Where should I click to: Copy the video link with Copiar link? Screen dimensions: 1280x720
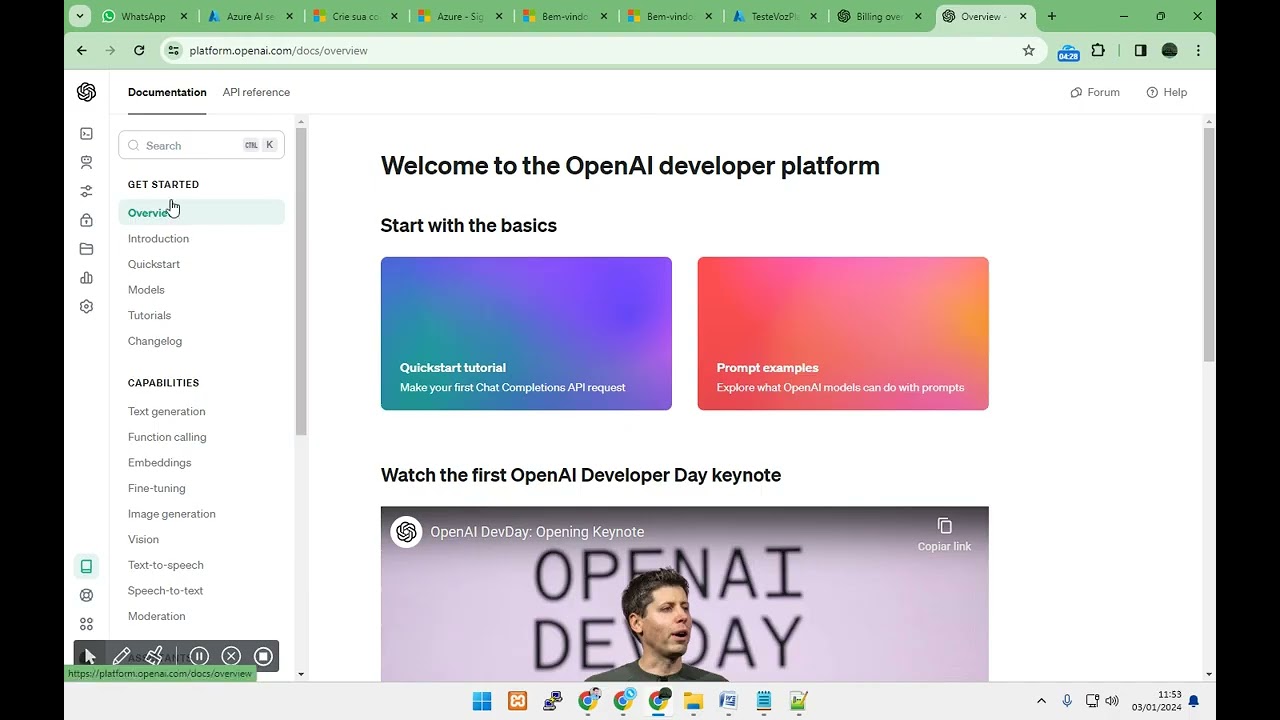pos(944,534)
